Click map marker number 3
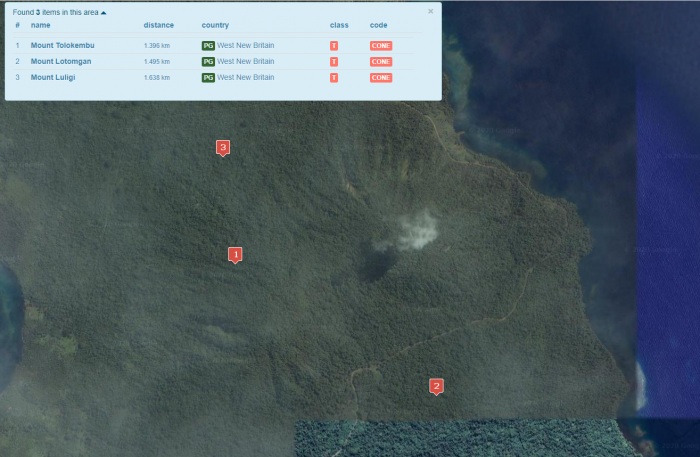 point(223,147)
